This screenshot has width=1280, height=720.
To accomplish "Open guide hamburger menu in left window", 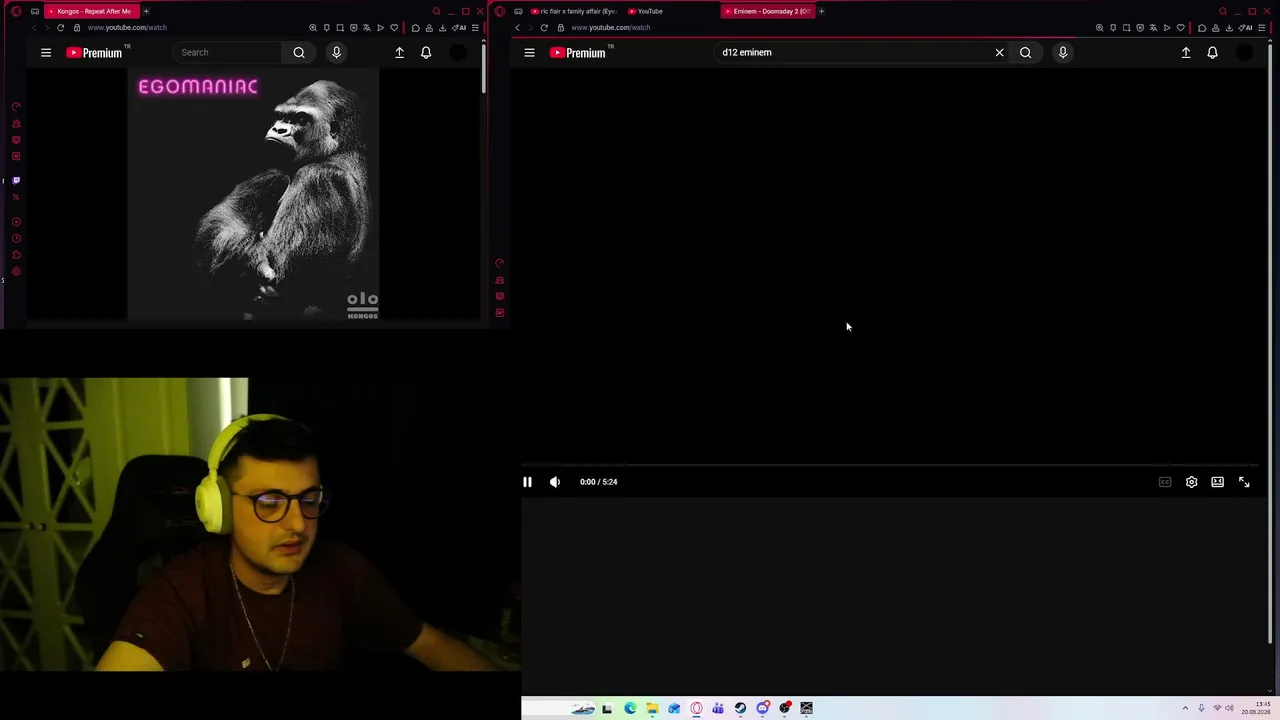I will coord(46,52).
